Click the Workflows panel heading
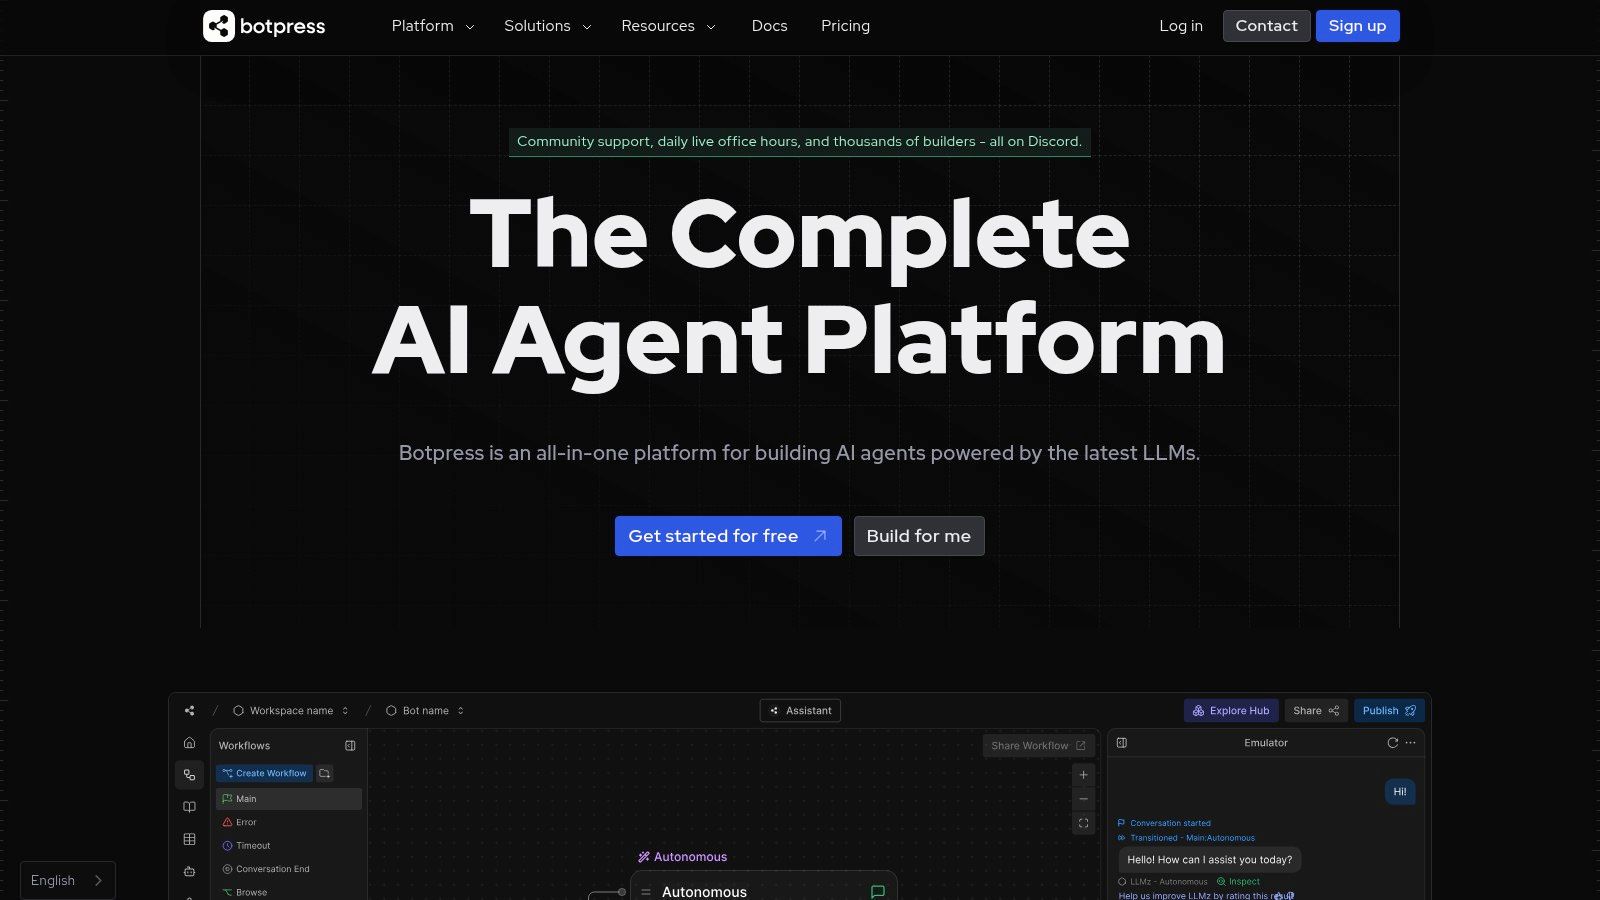 (x=244, y=746)
